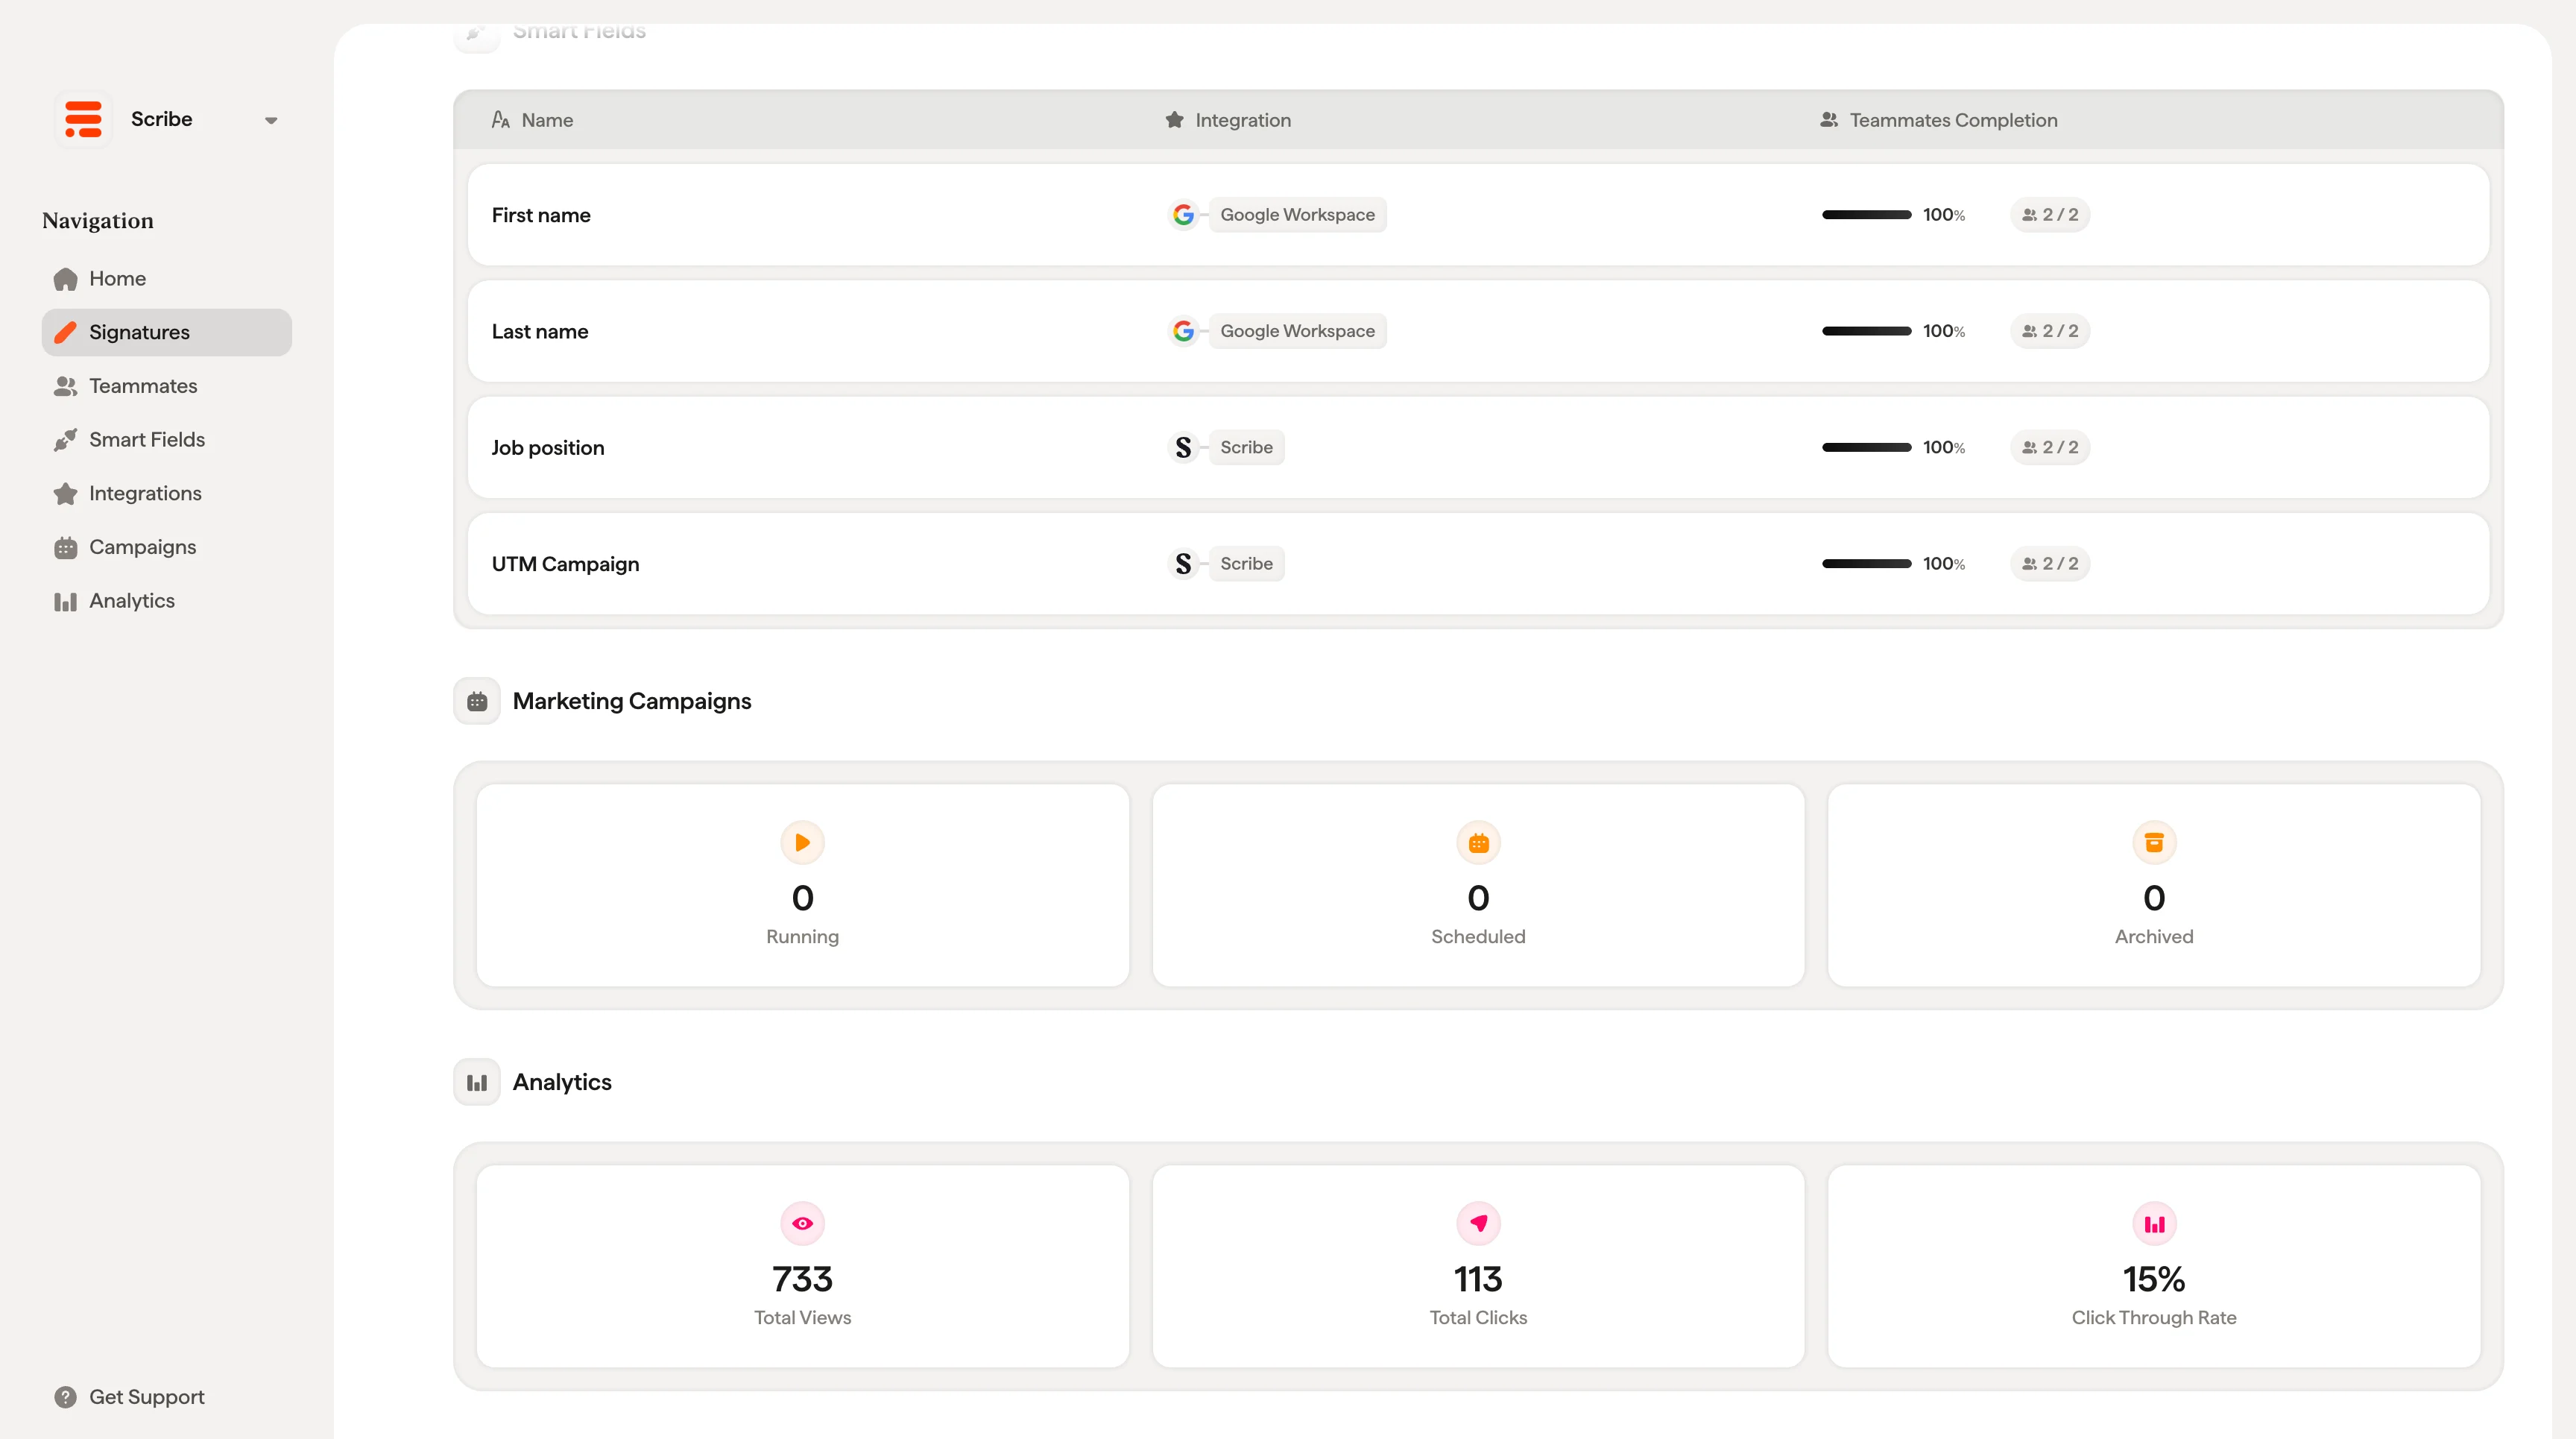Click the 2 / 2 badge in Last name row

[x=2049, y=331]
